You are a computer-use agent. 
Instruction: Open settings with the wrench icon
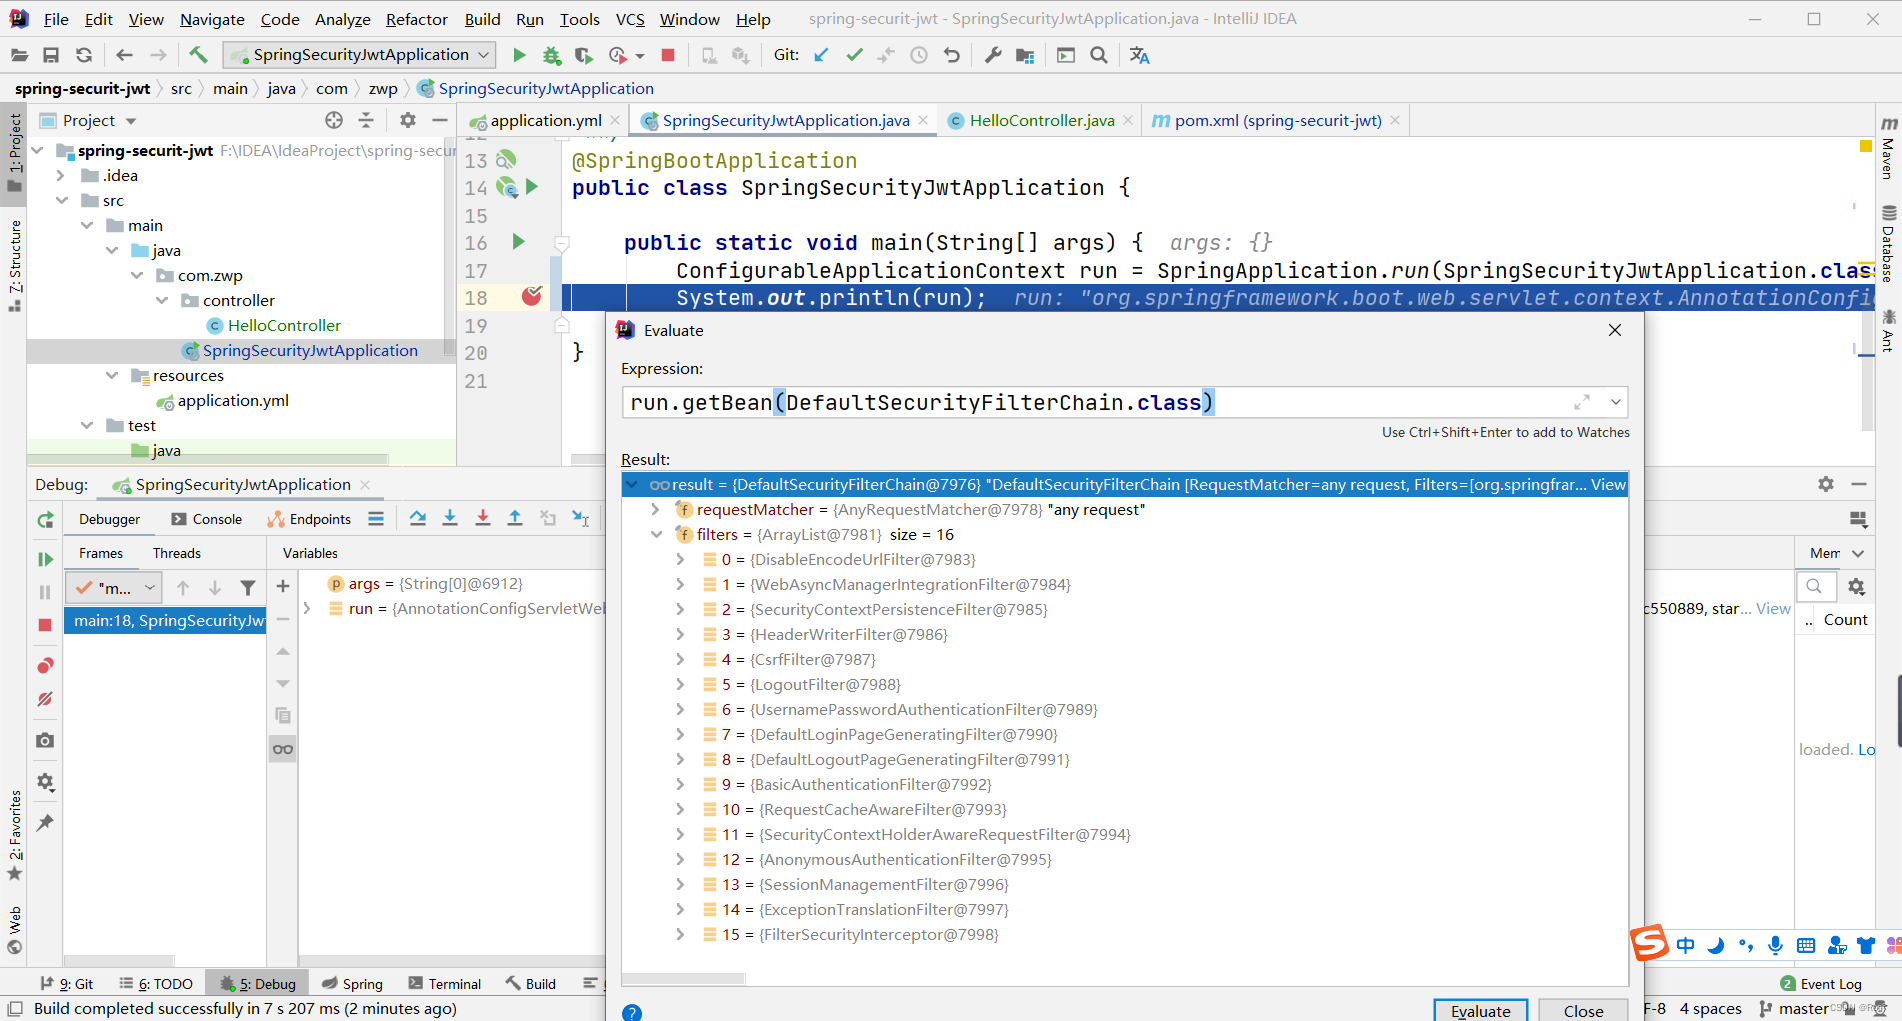pos(992,55)
